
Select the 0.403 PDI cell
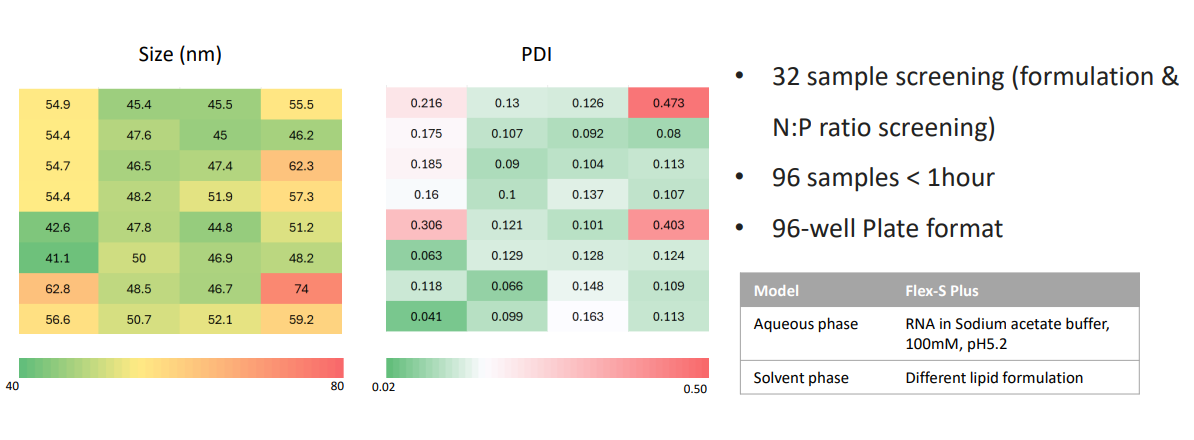click(x=668, y=228)
